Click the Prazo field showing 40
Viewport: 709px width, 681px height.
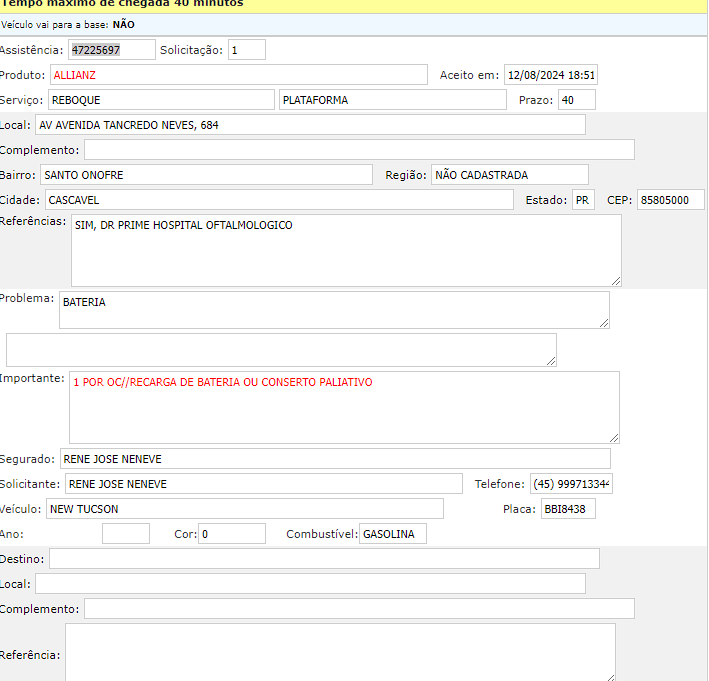coord(576,100)
